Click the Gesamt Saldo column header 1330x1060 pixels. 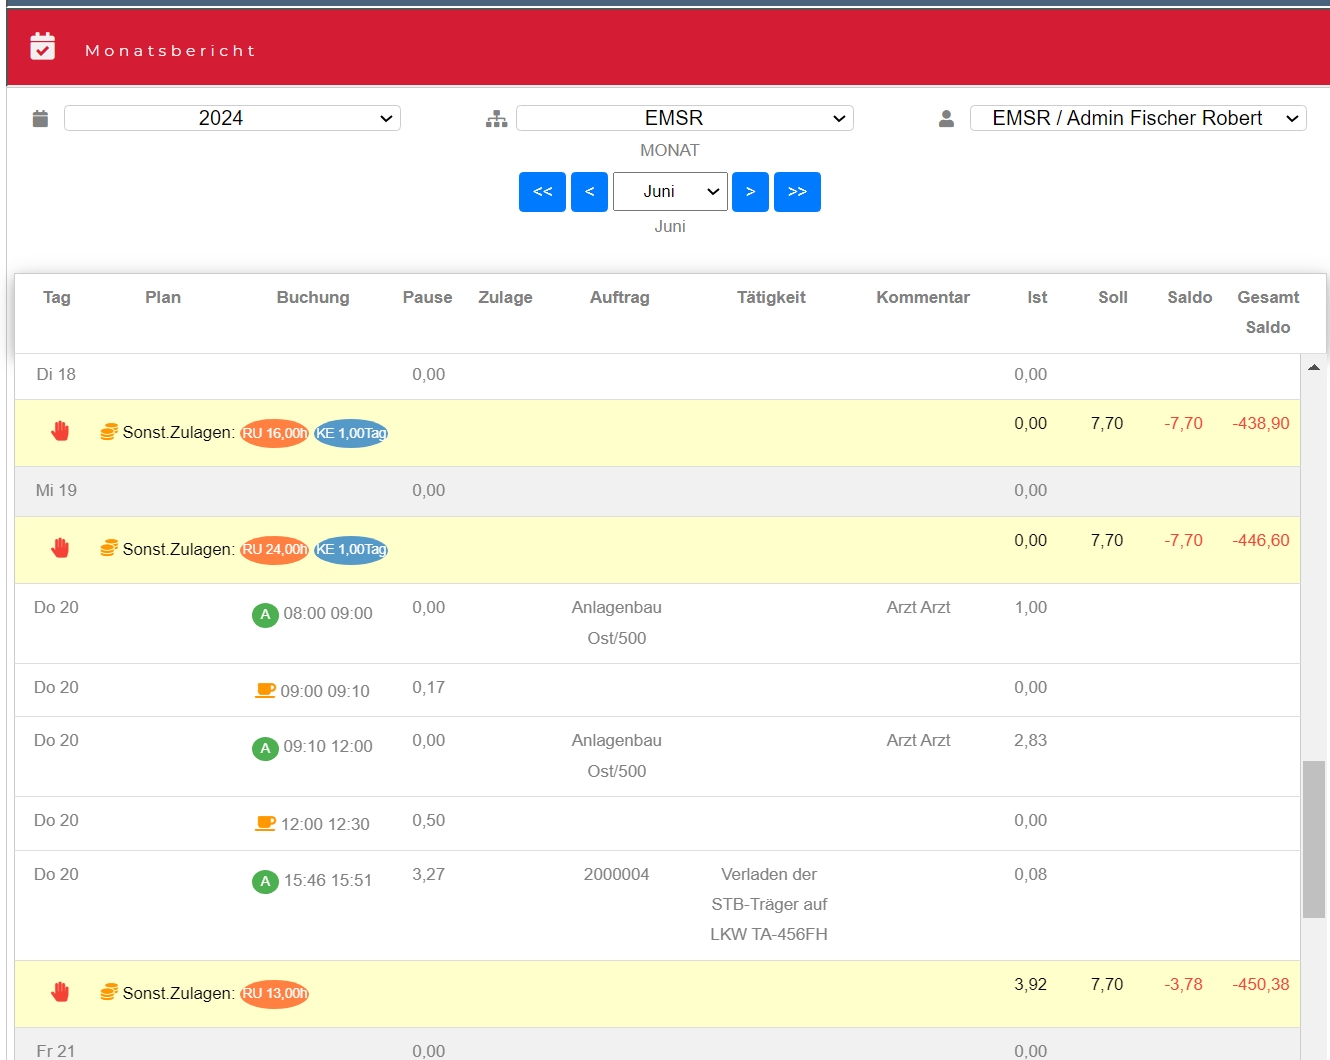pyautogui.click(x=1268, y=312)
